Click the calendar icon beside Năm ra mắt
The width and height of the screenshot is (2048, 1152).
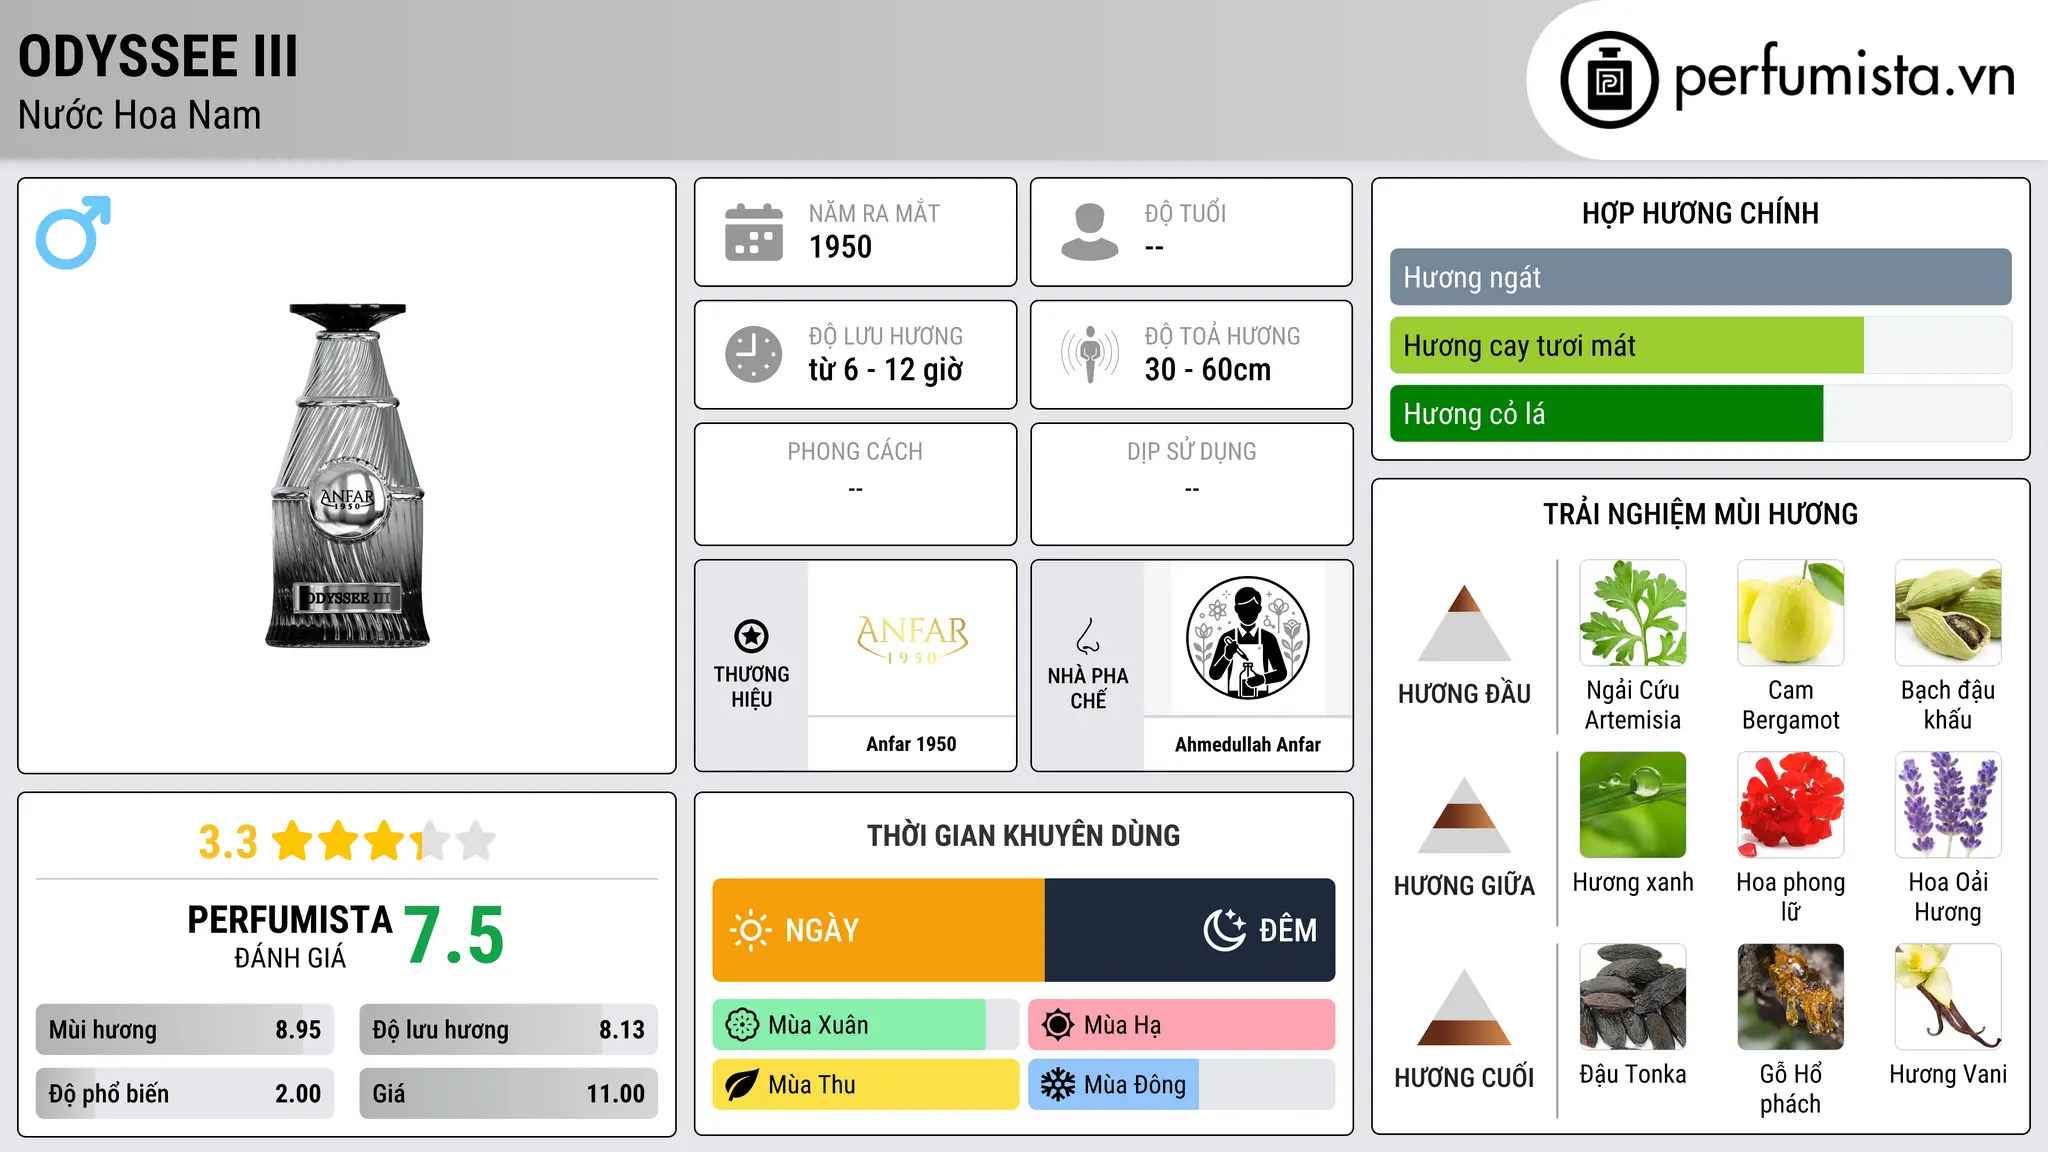[x=754, y=232]
